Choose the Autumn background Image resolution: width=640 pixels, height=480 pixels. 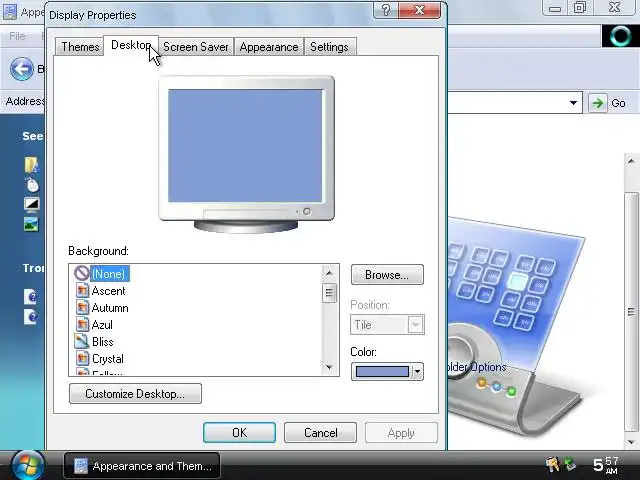point(110,308)
